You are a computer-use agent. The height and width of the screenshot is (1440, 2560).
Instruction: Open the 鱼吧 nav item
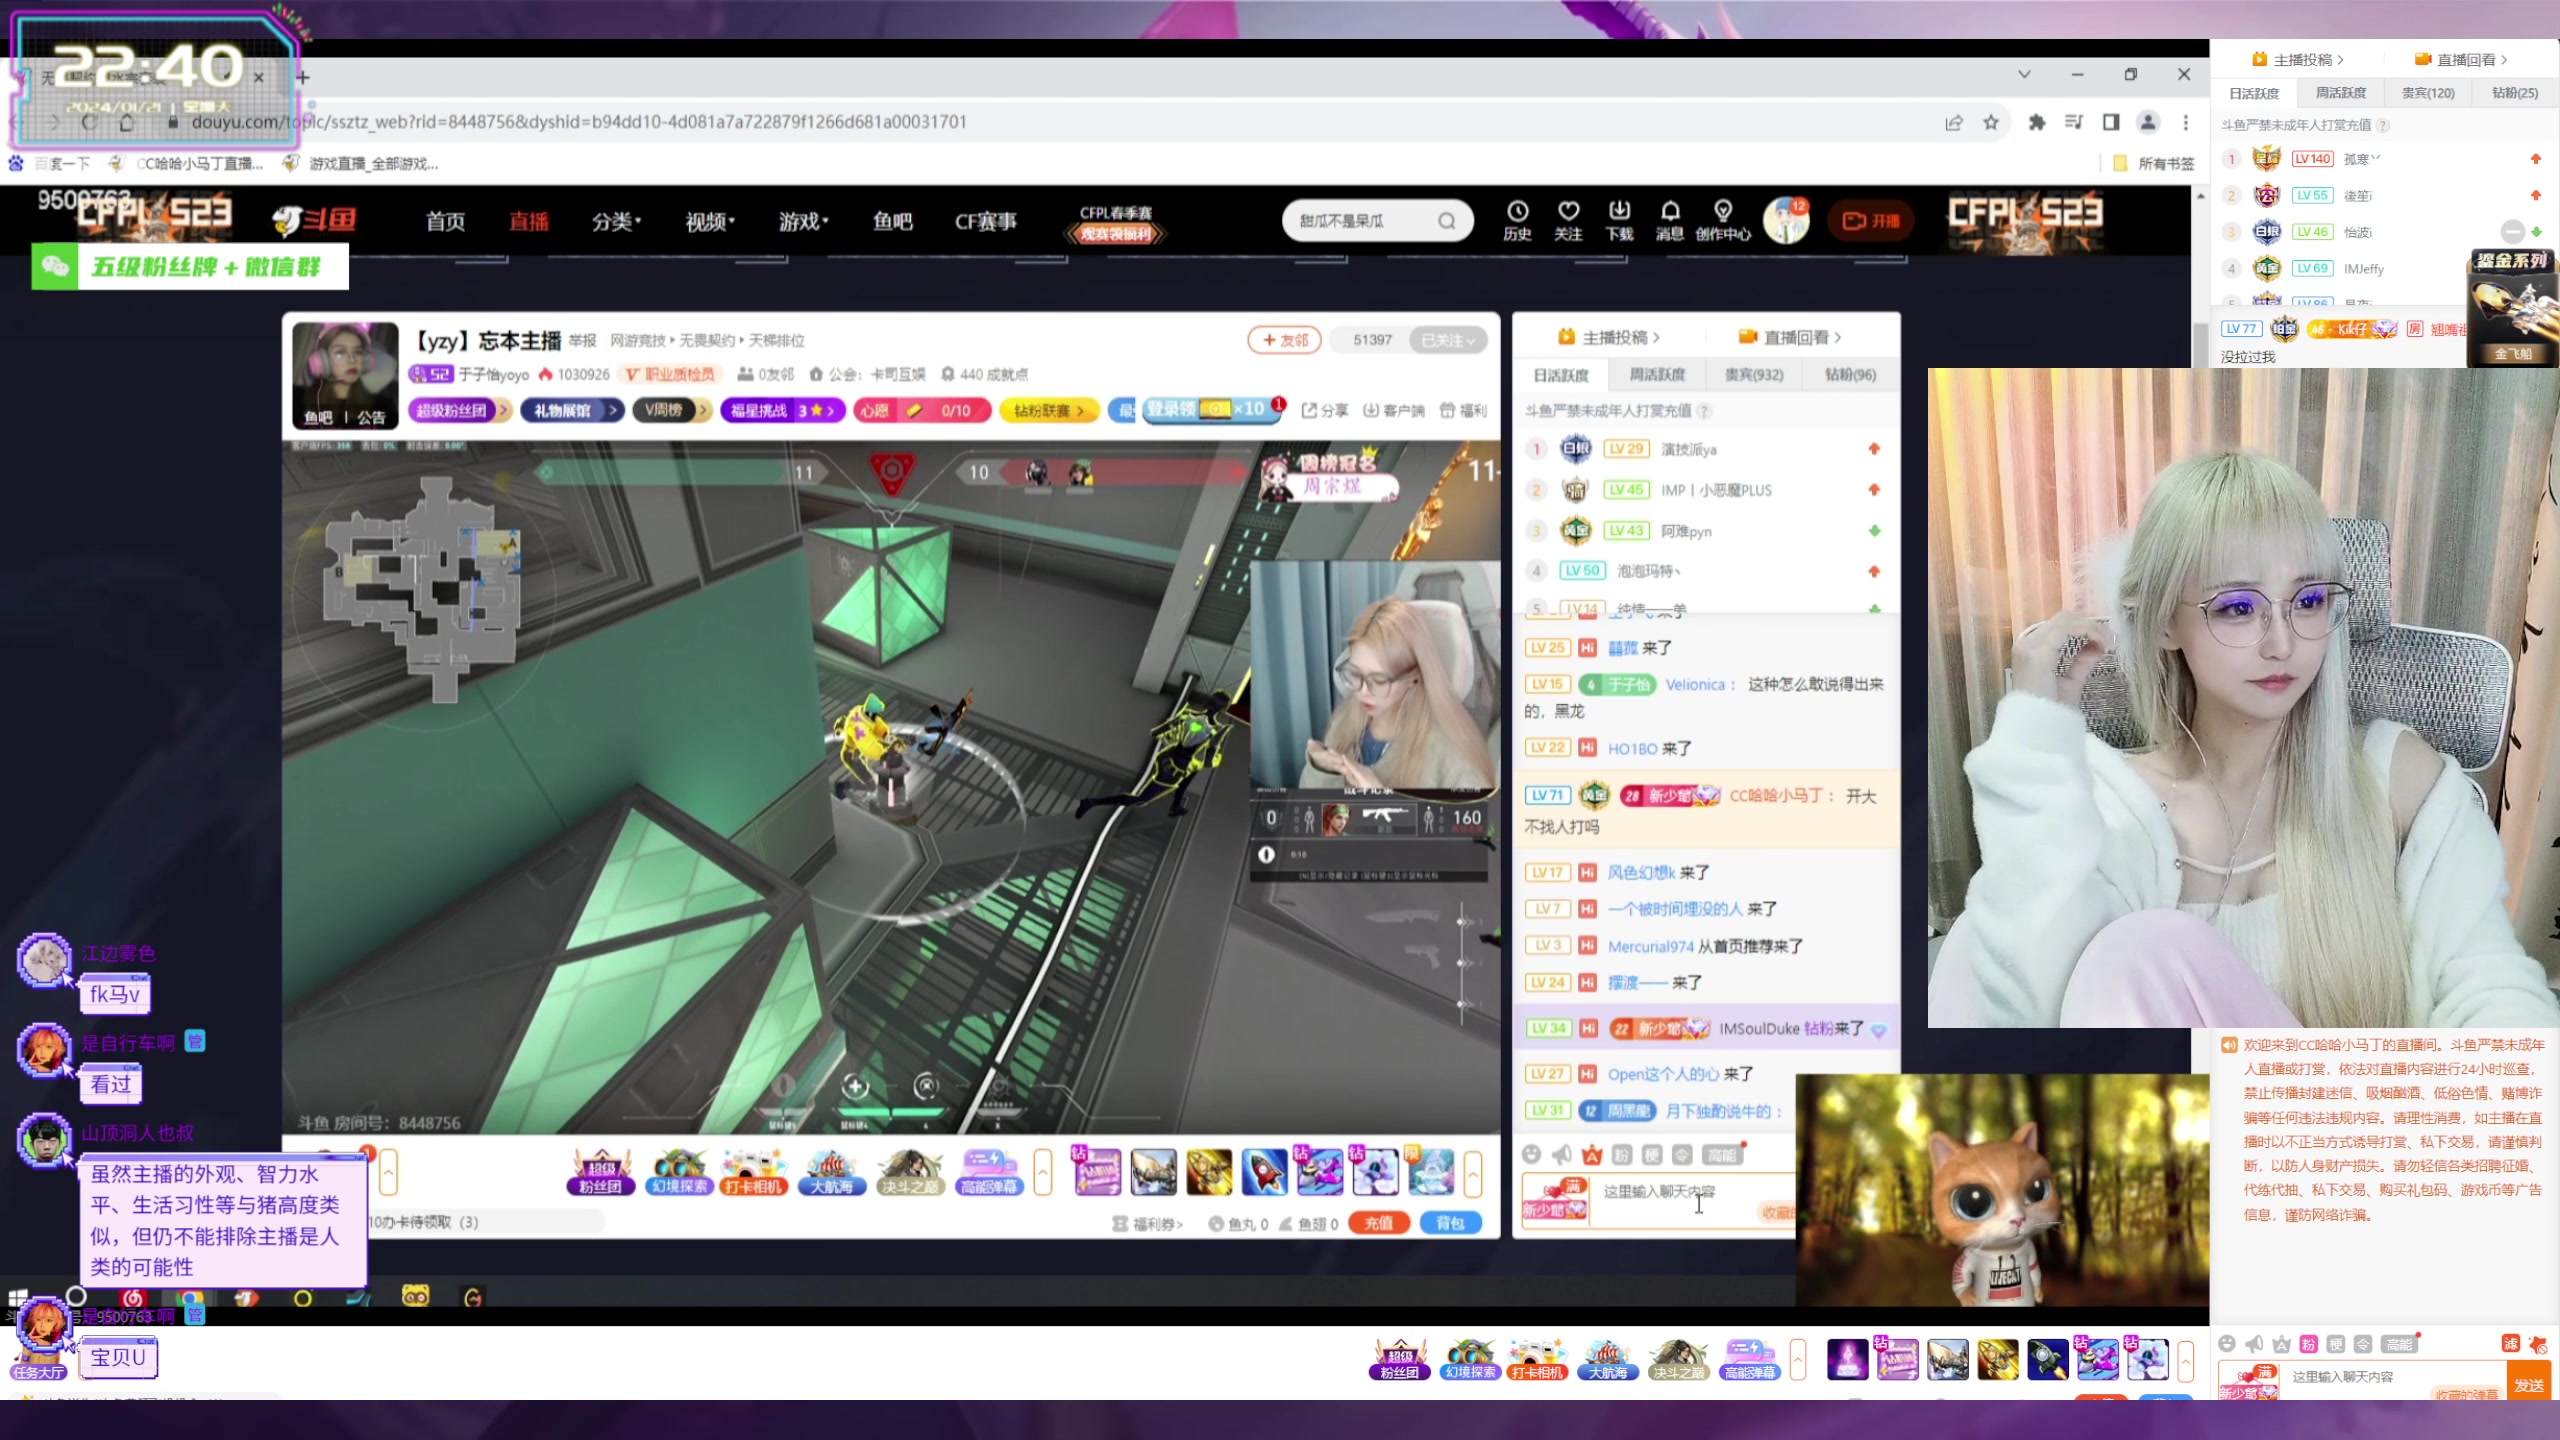tap(892, 221)
